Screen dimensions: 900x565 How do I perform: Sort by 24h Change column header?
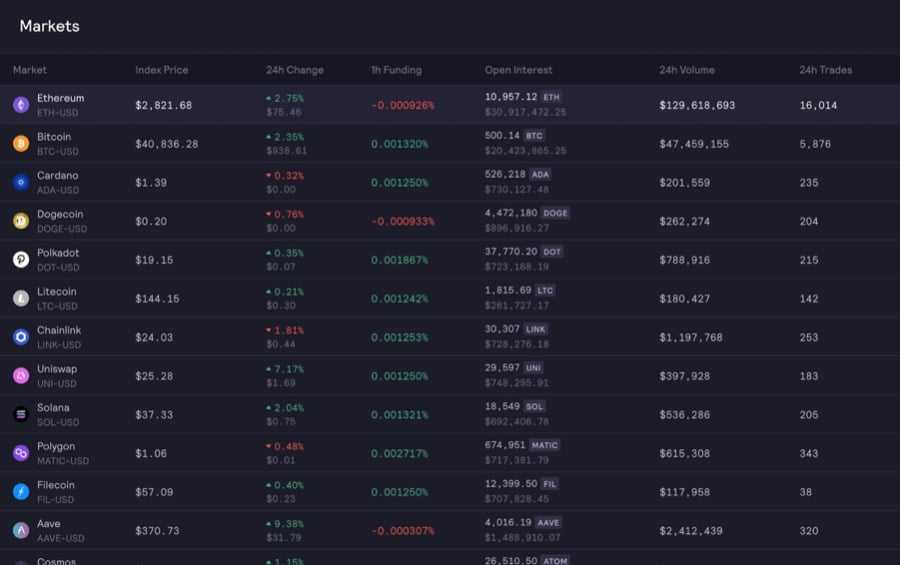pos(295,70)
